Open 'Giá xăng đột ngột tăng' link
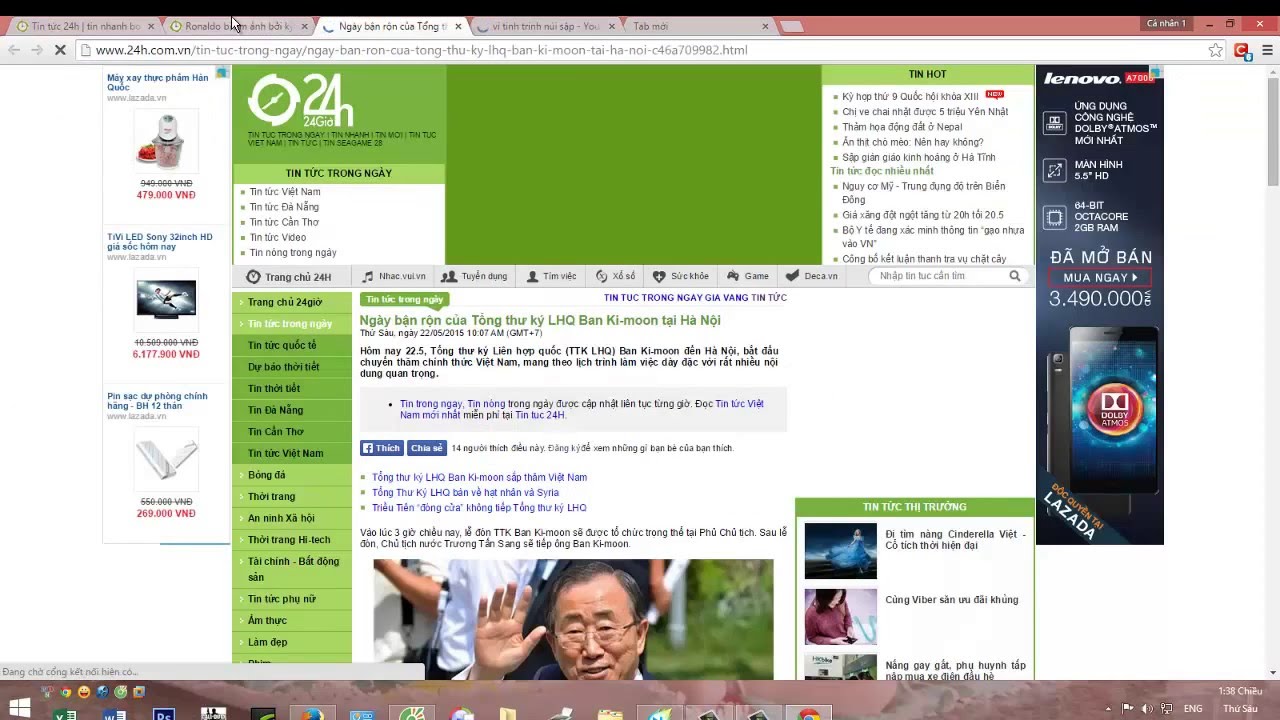 tap(922, 215)
